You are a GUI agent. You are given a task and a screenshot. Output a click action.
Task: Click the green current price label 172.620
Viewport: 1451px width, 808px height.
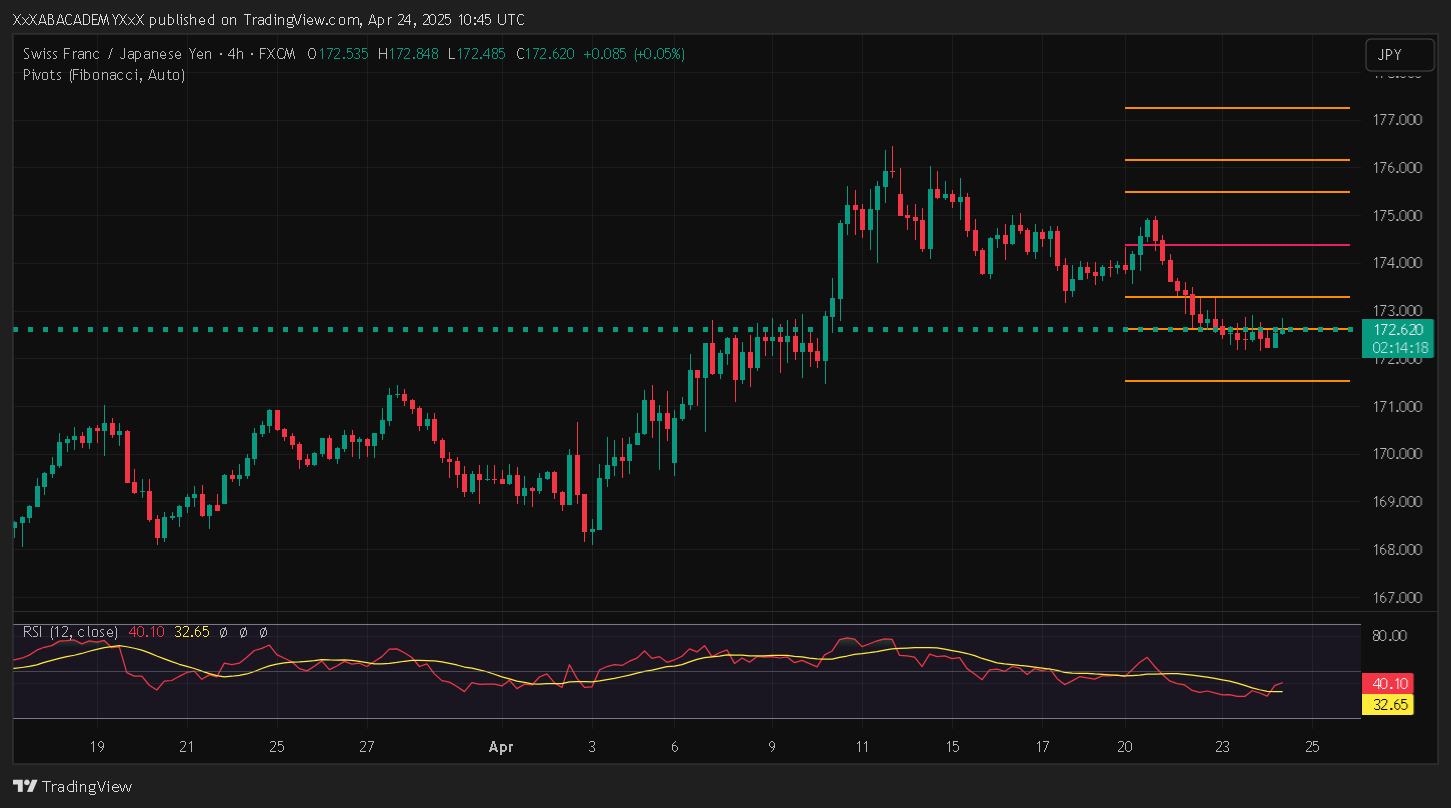click(x=1397, y=330)
